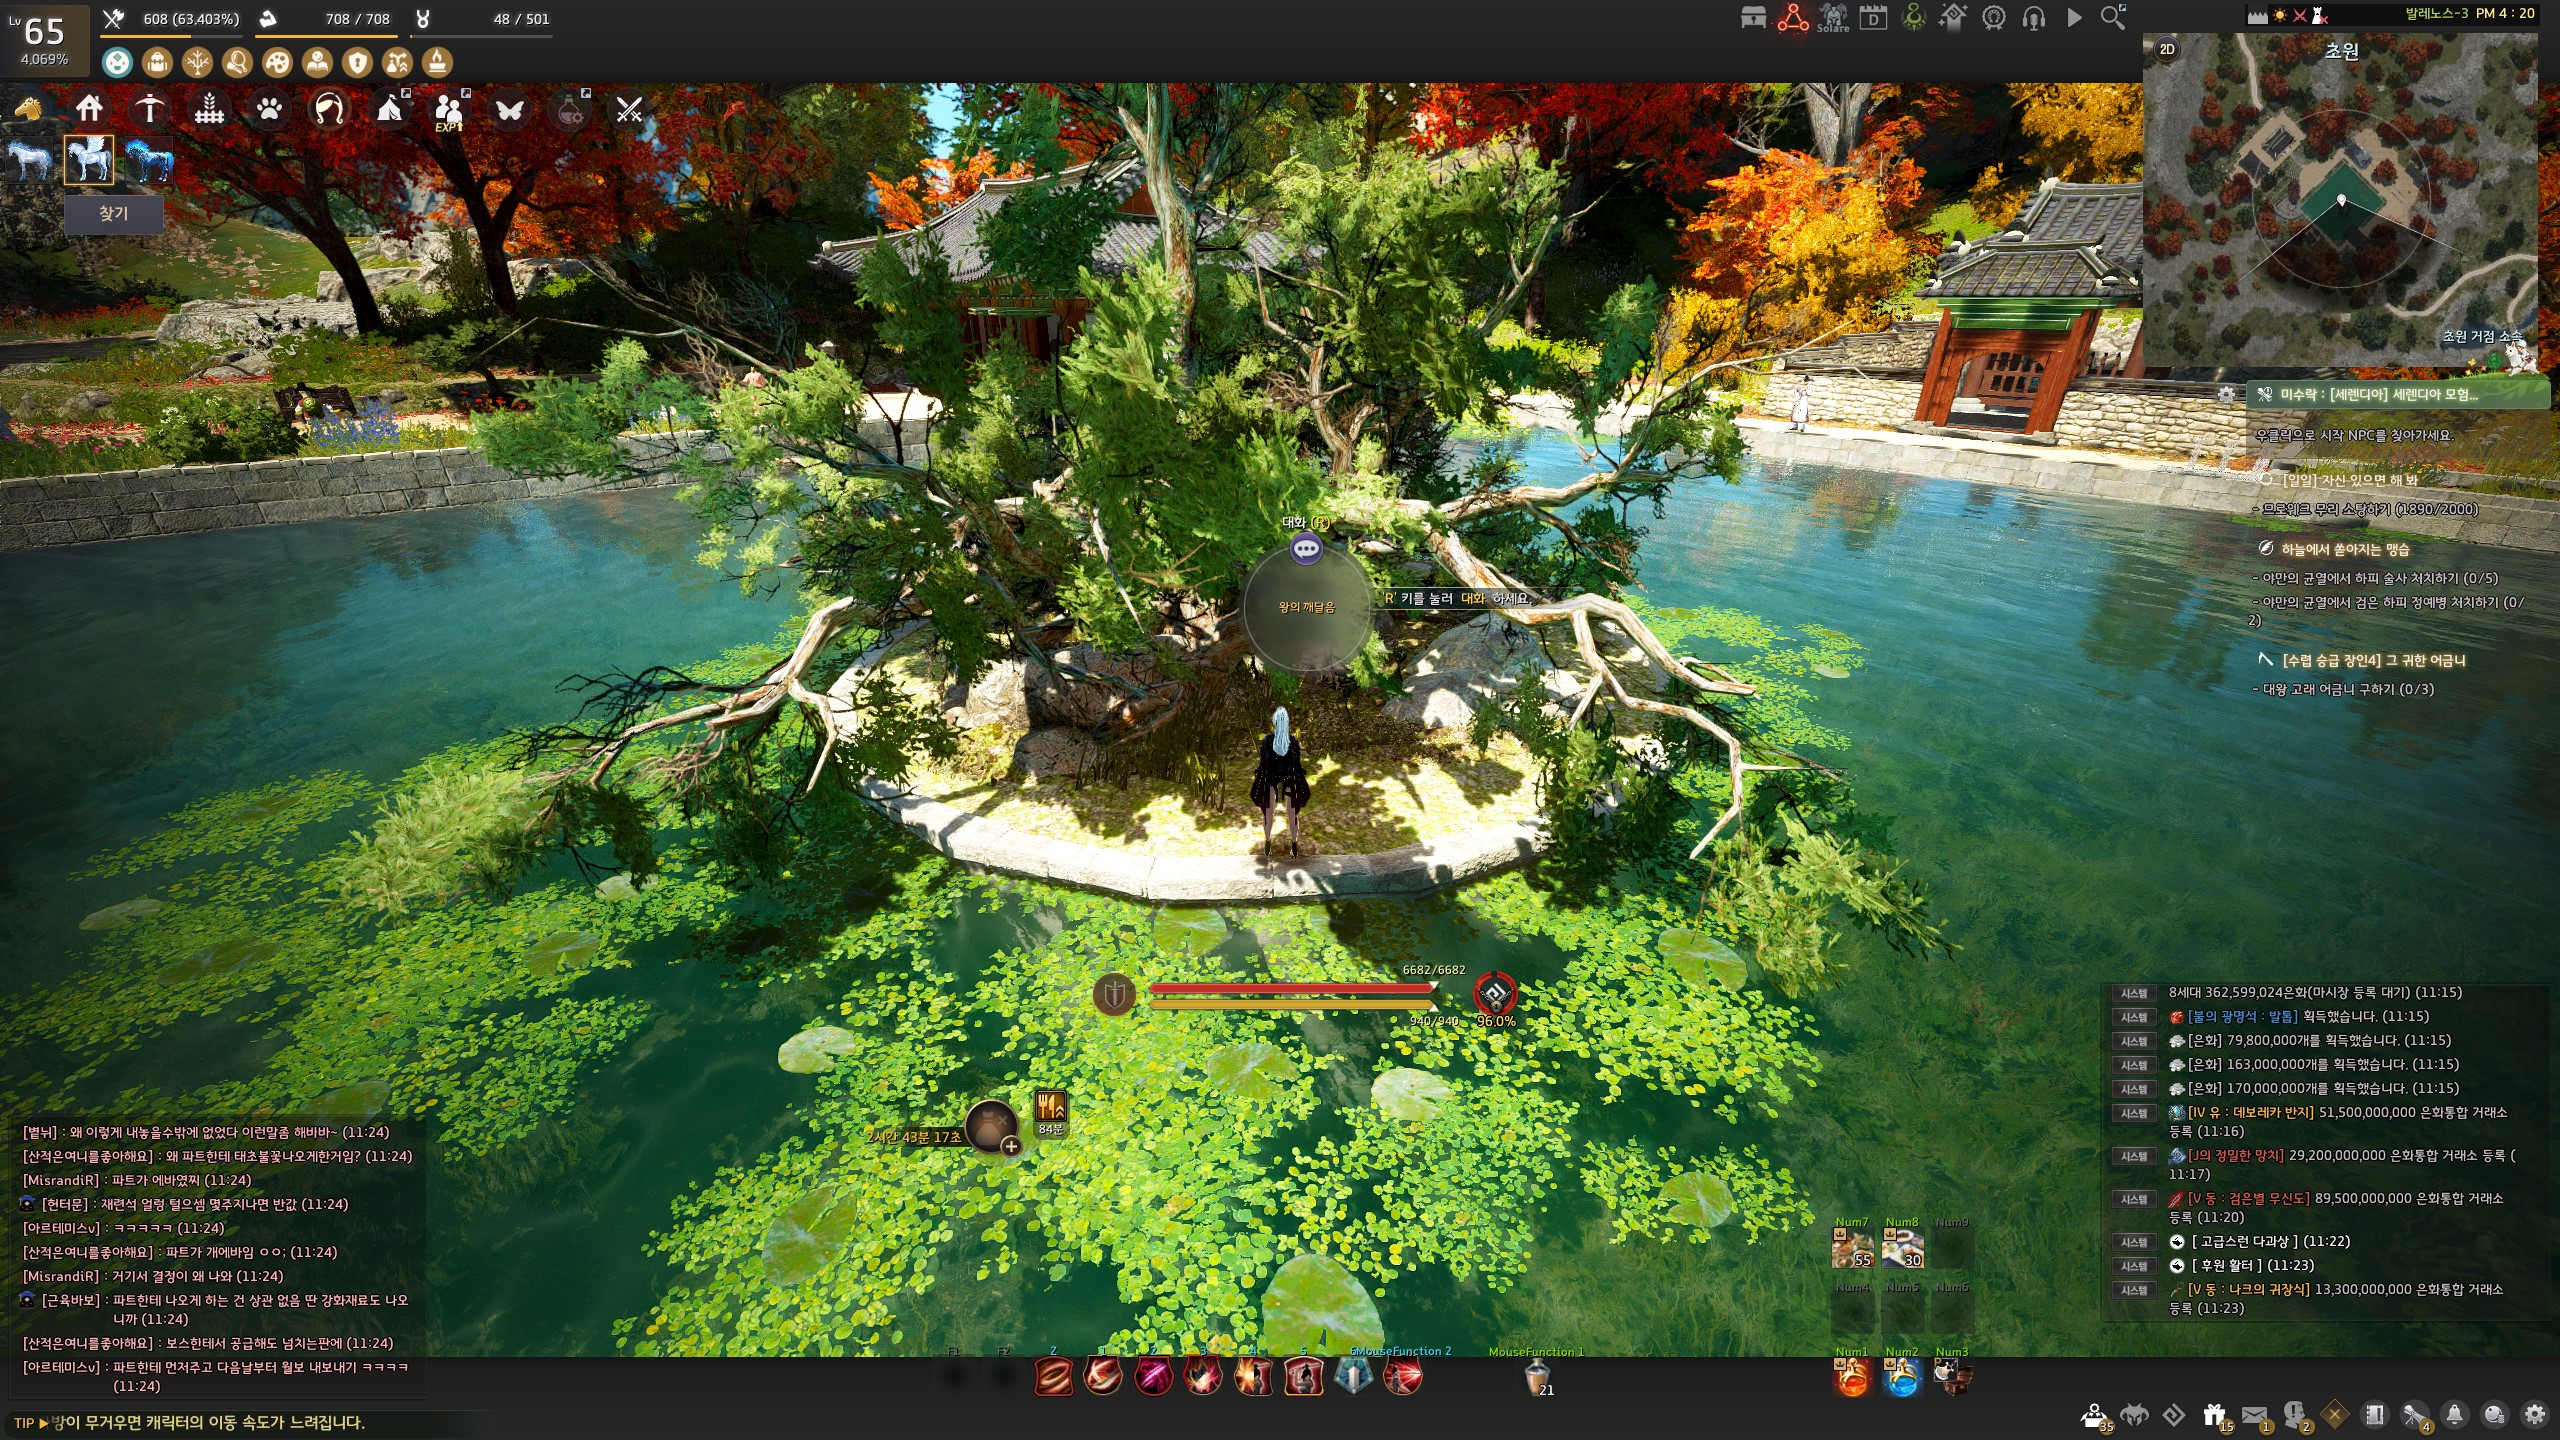Viewport: 2560px width, 1440px height.
Task: Open the gift box rewards icon
Action: [x=2214, y=1415]
